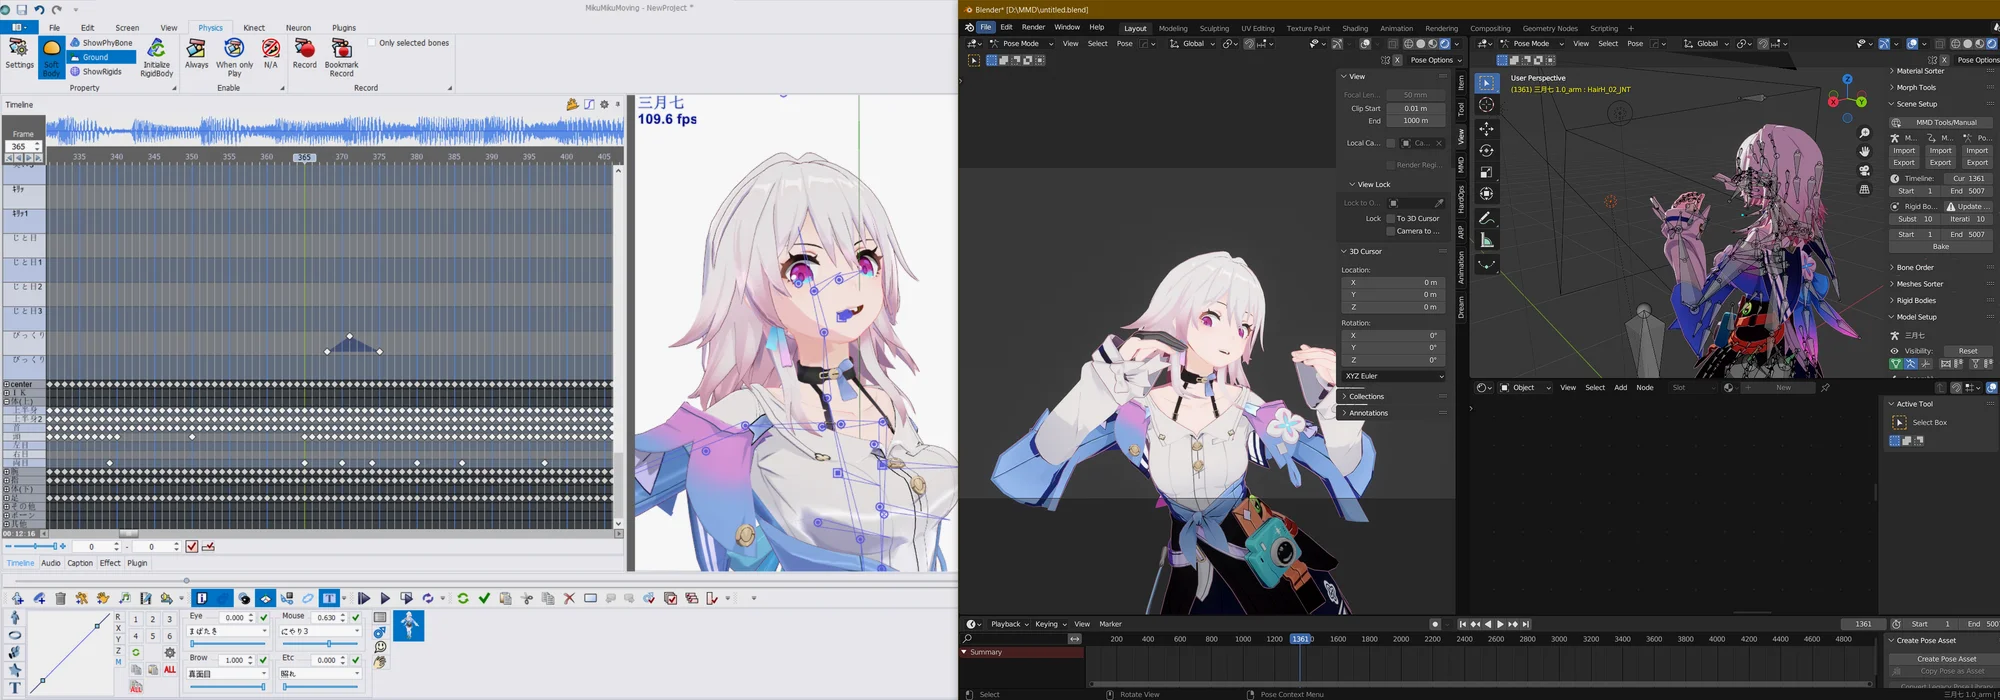
Task: Toggle ShowRigids option
Action: pos(96,72)
